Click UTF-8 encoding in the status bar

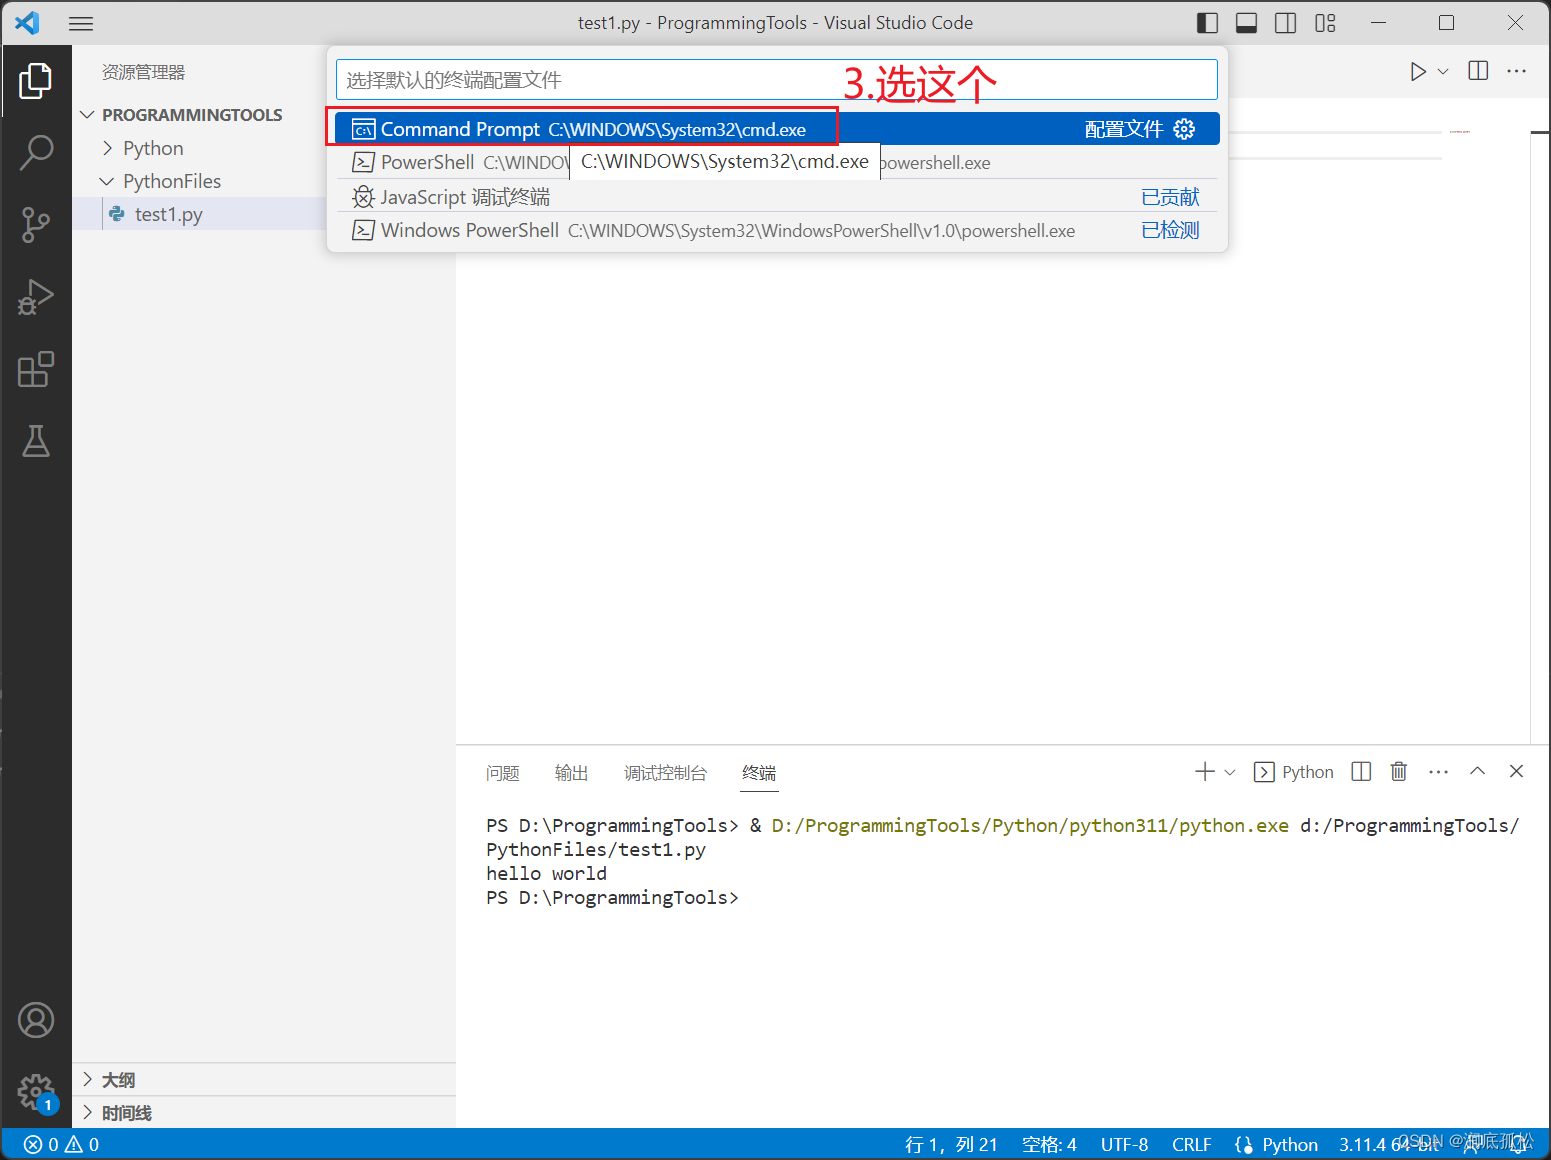tap(1124, 1144)
